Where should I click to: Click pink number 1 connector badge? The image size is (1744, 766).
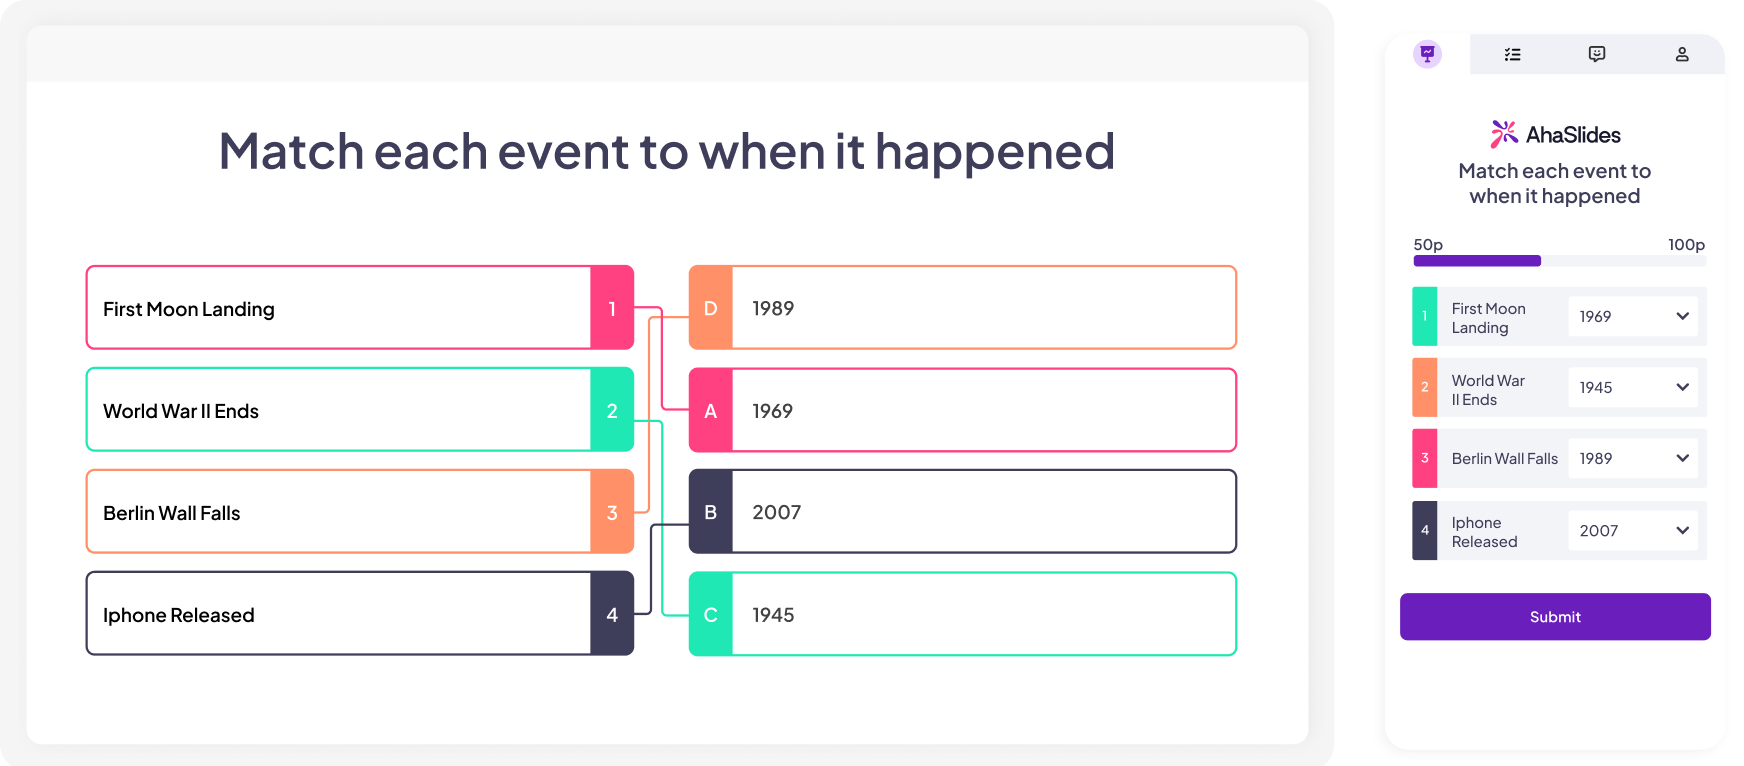pos(612,308)
